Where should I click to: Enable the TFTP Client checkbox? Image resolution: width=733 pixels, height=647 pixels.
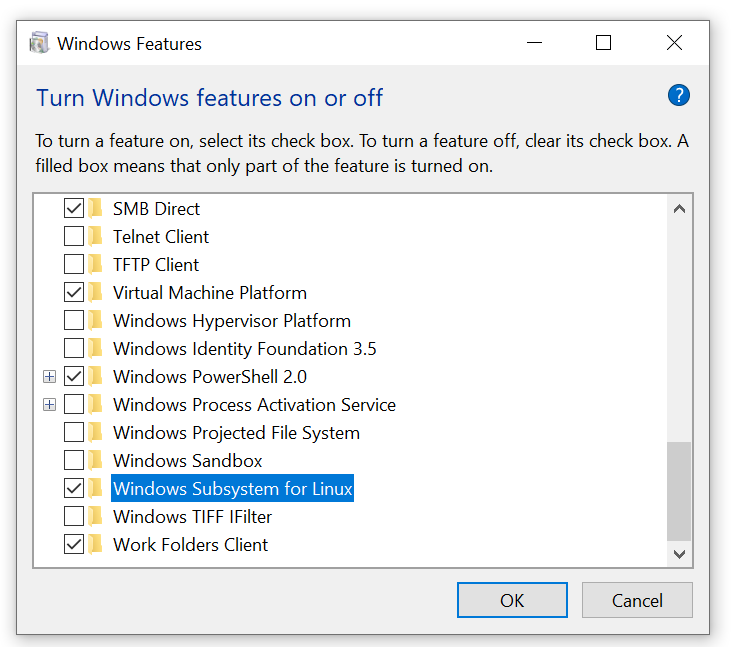pyautogui.click(x=74, y=264)
